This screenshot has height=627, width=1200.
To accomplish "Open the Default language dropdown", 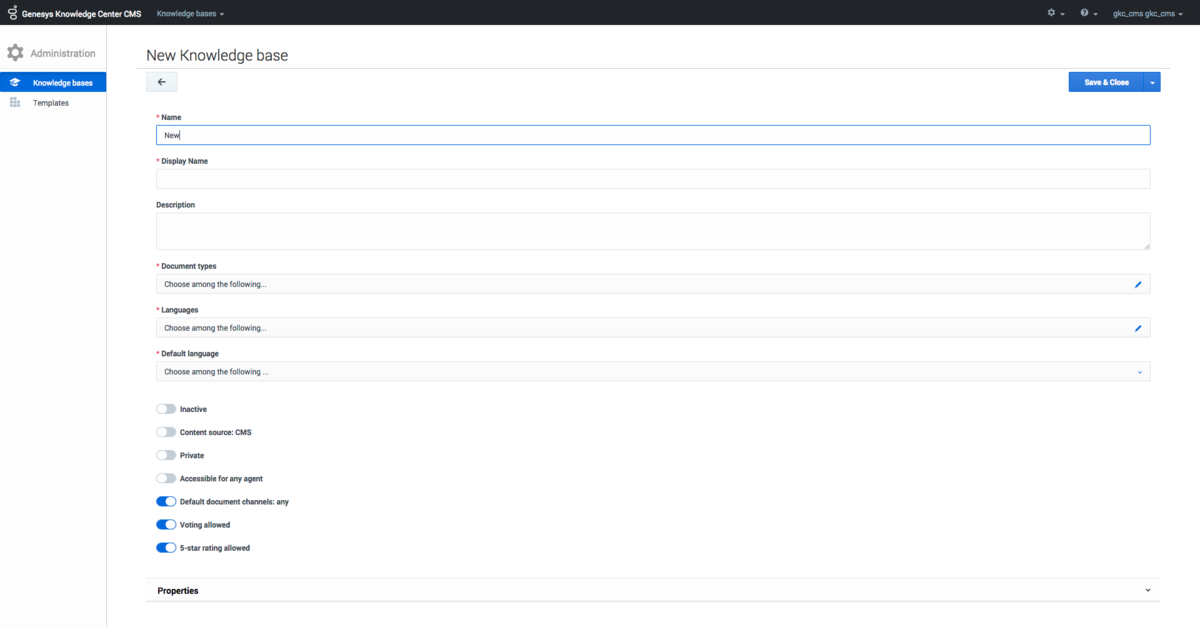I will [653, 372].
